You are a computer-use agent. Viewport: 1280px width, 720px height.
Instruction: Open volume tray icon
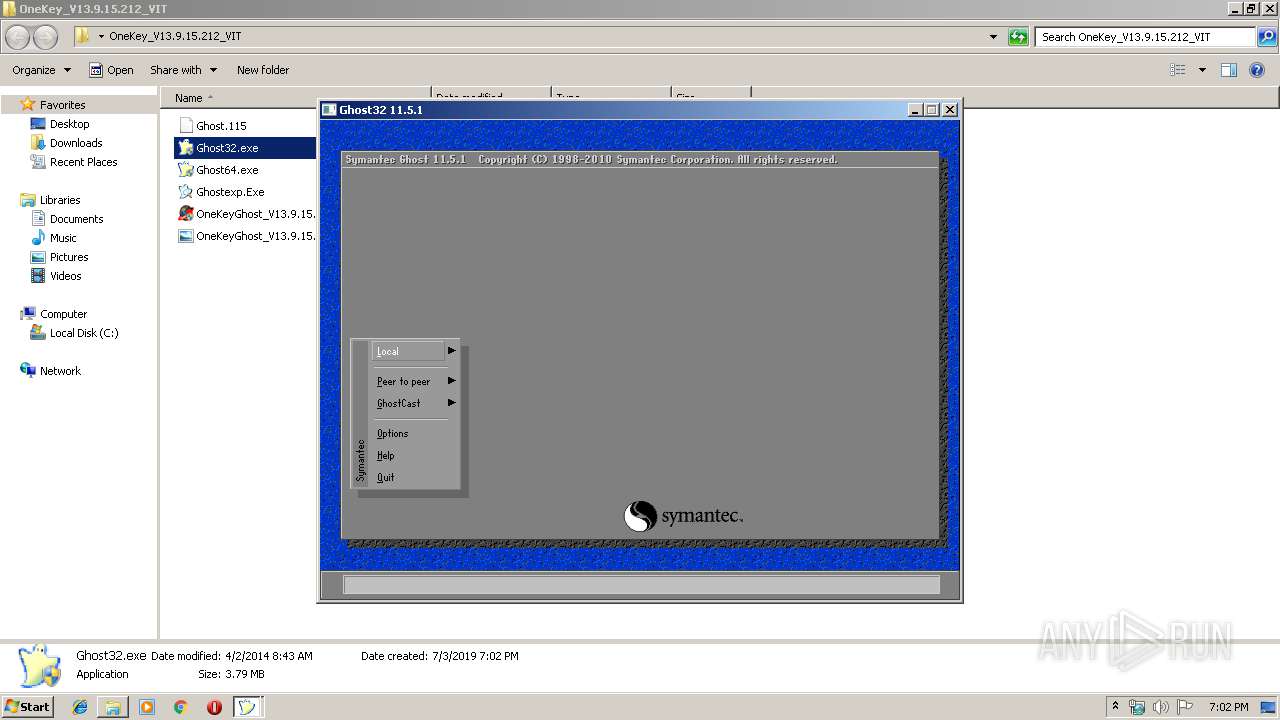[1161, 707]
